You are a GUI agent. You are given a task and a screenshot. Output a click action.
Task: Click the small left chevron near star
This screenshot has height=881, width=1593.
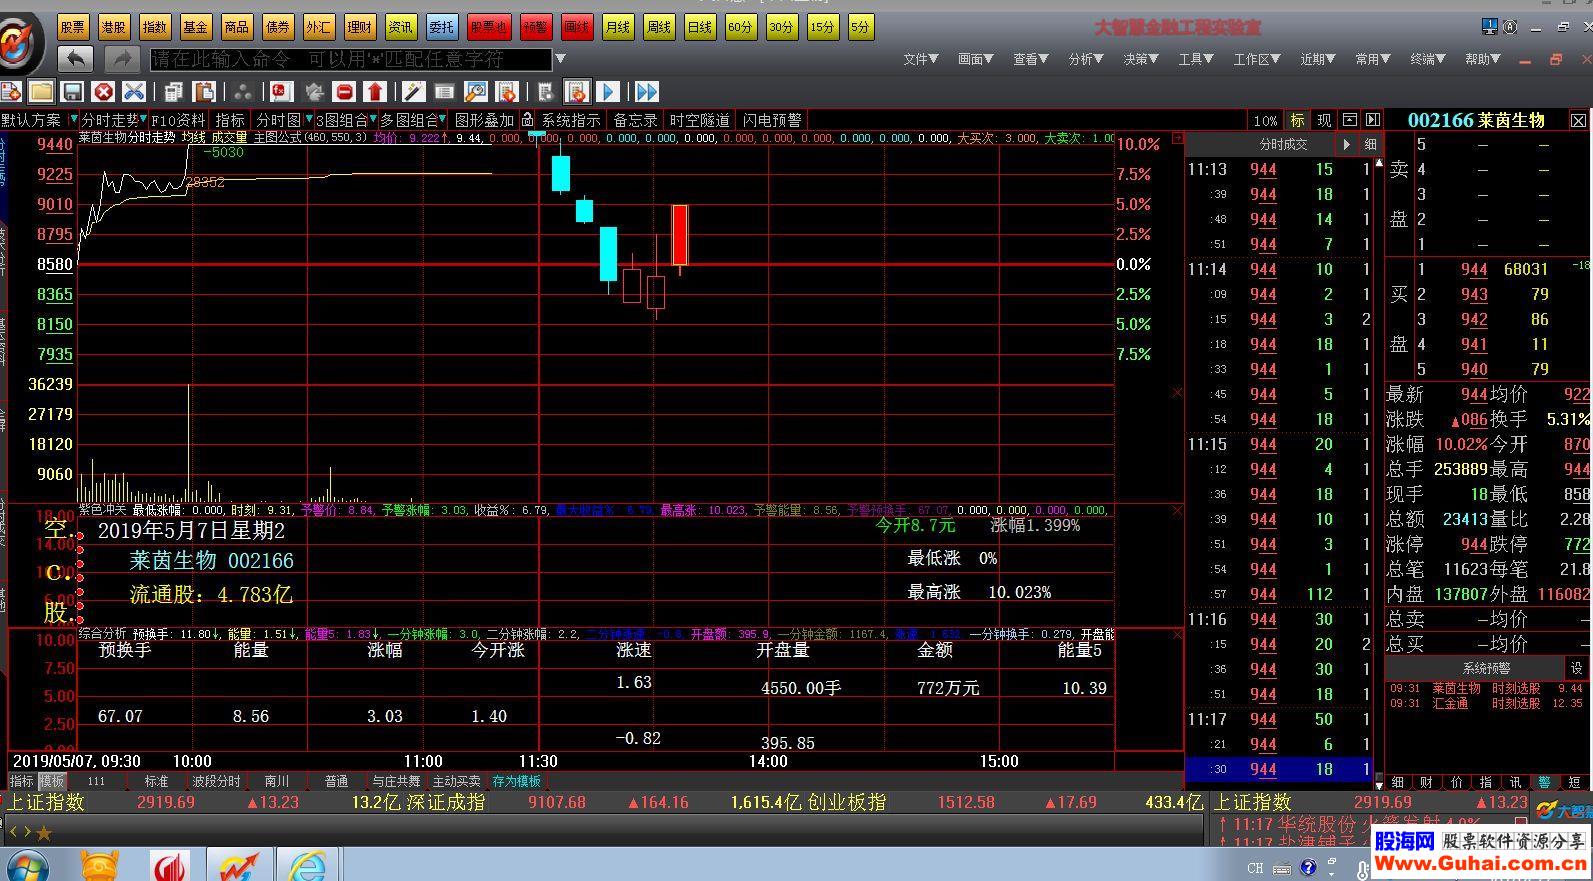[13, 832]
